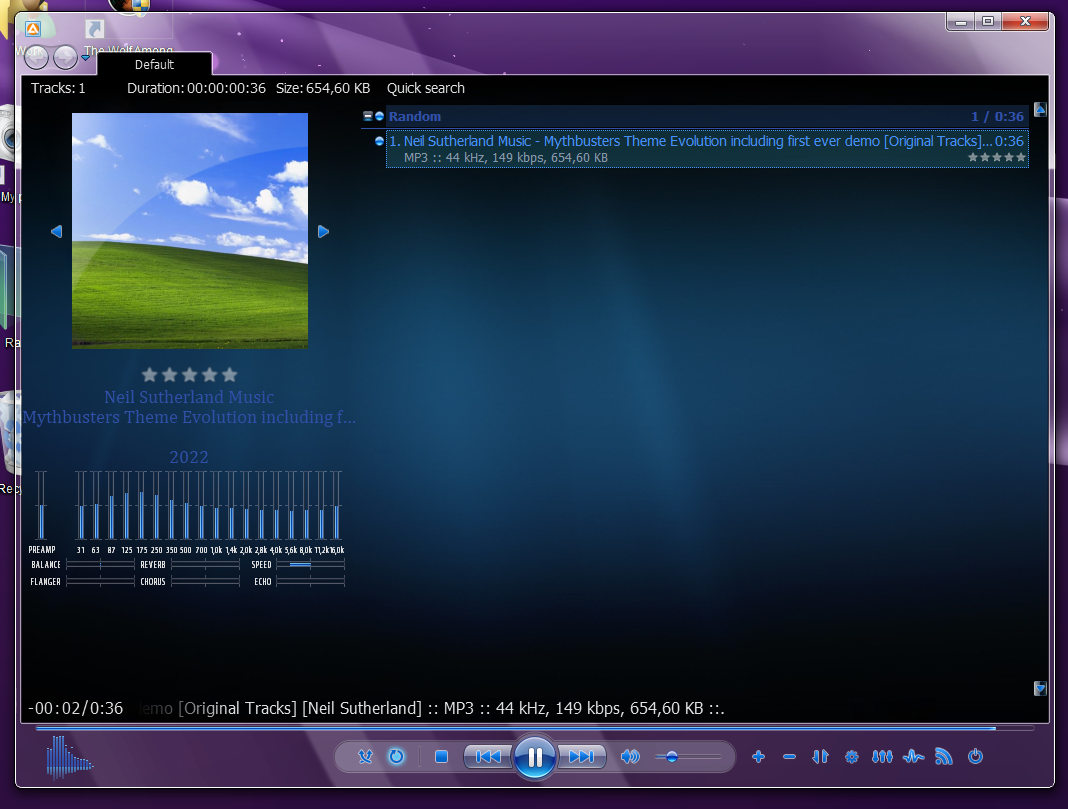Add files with the plus icon
The image size is (1068, 809).
[x=758, y=757]
